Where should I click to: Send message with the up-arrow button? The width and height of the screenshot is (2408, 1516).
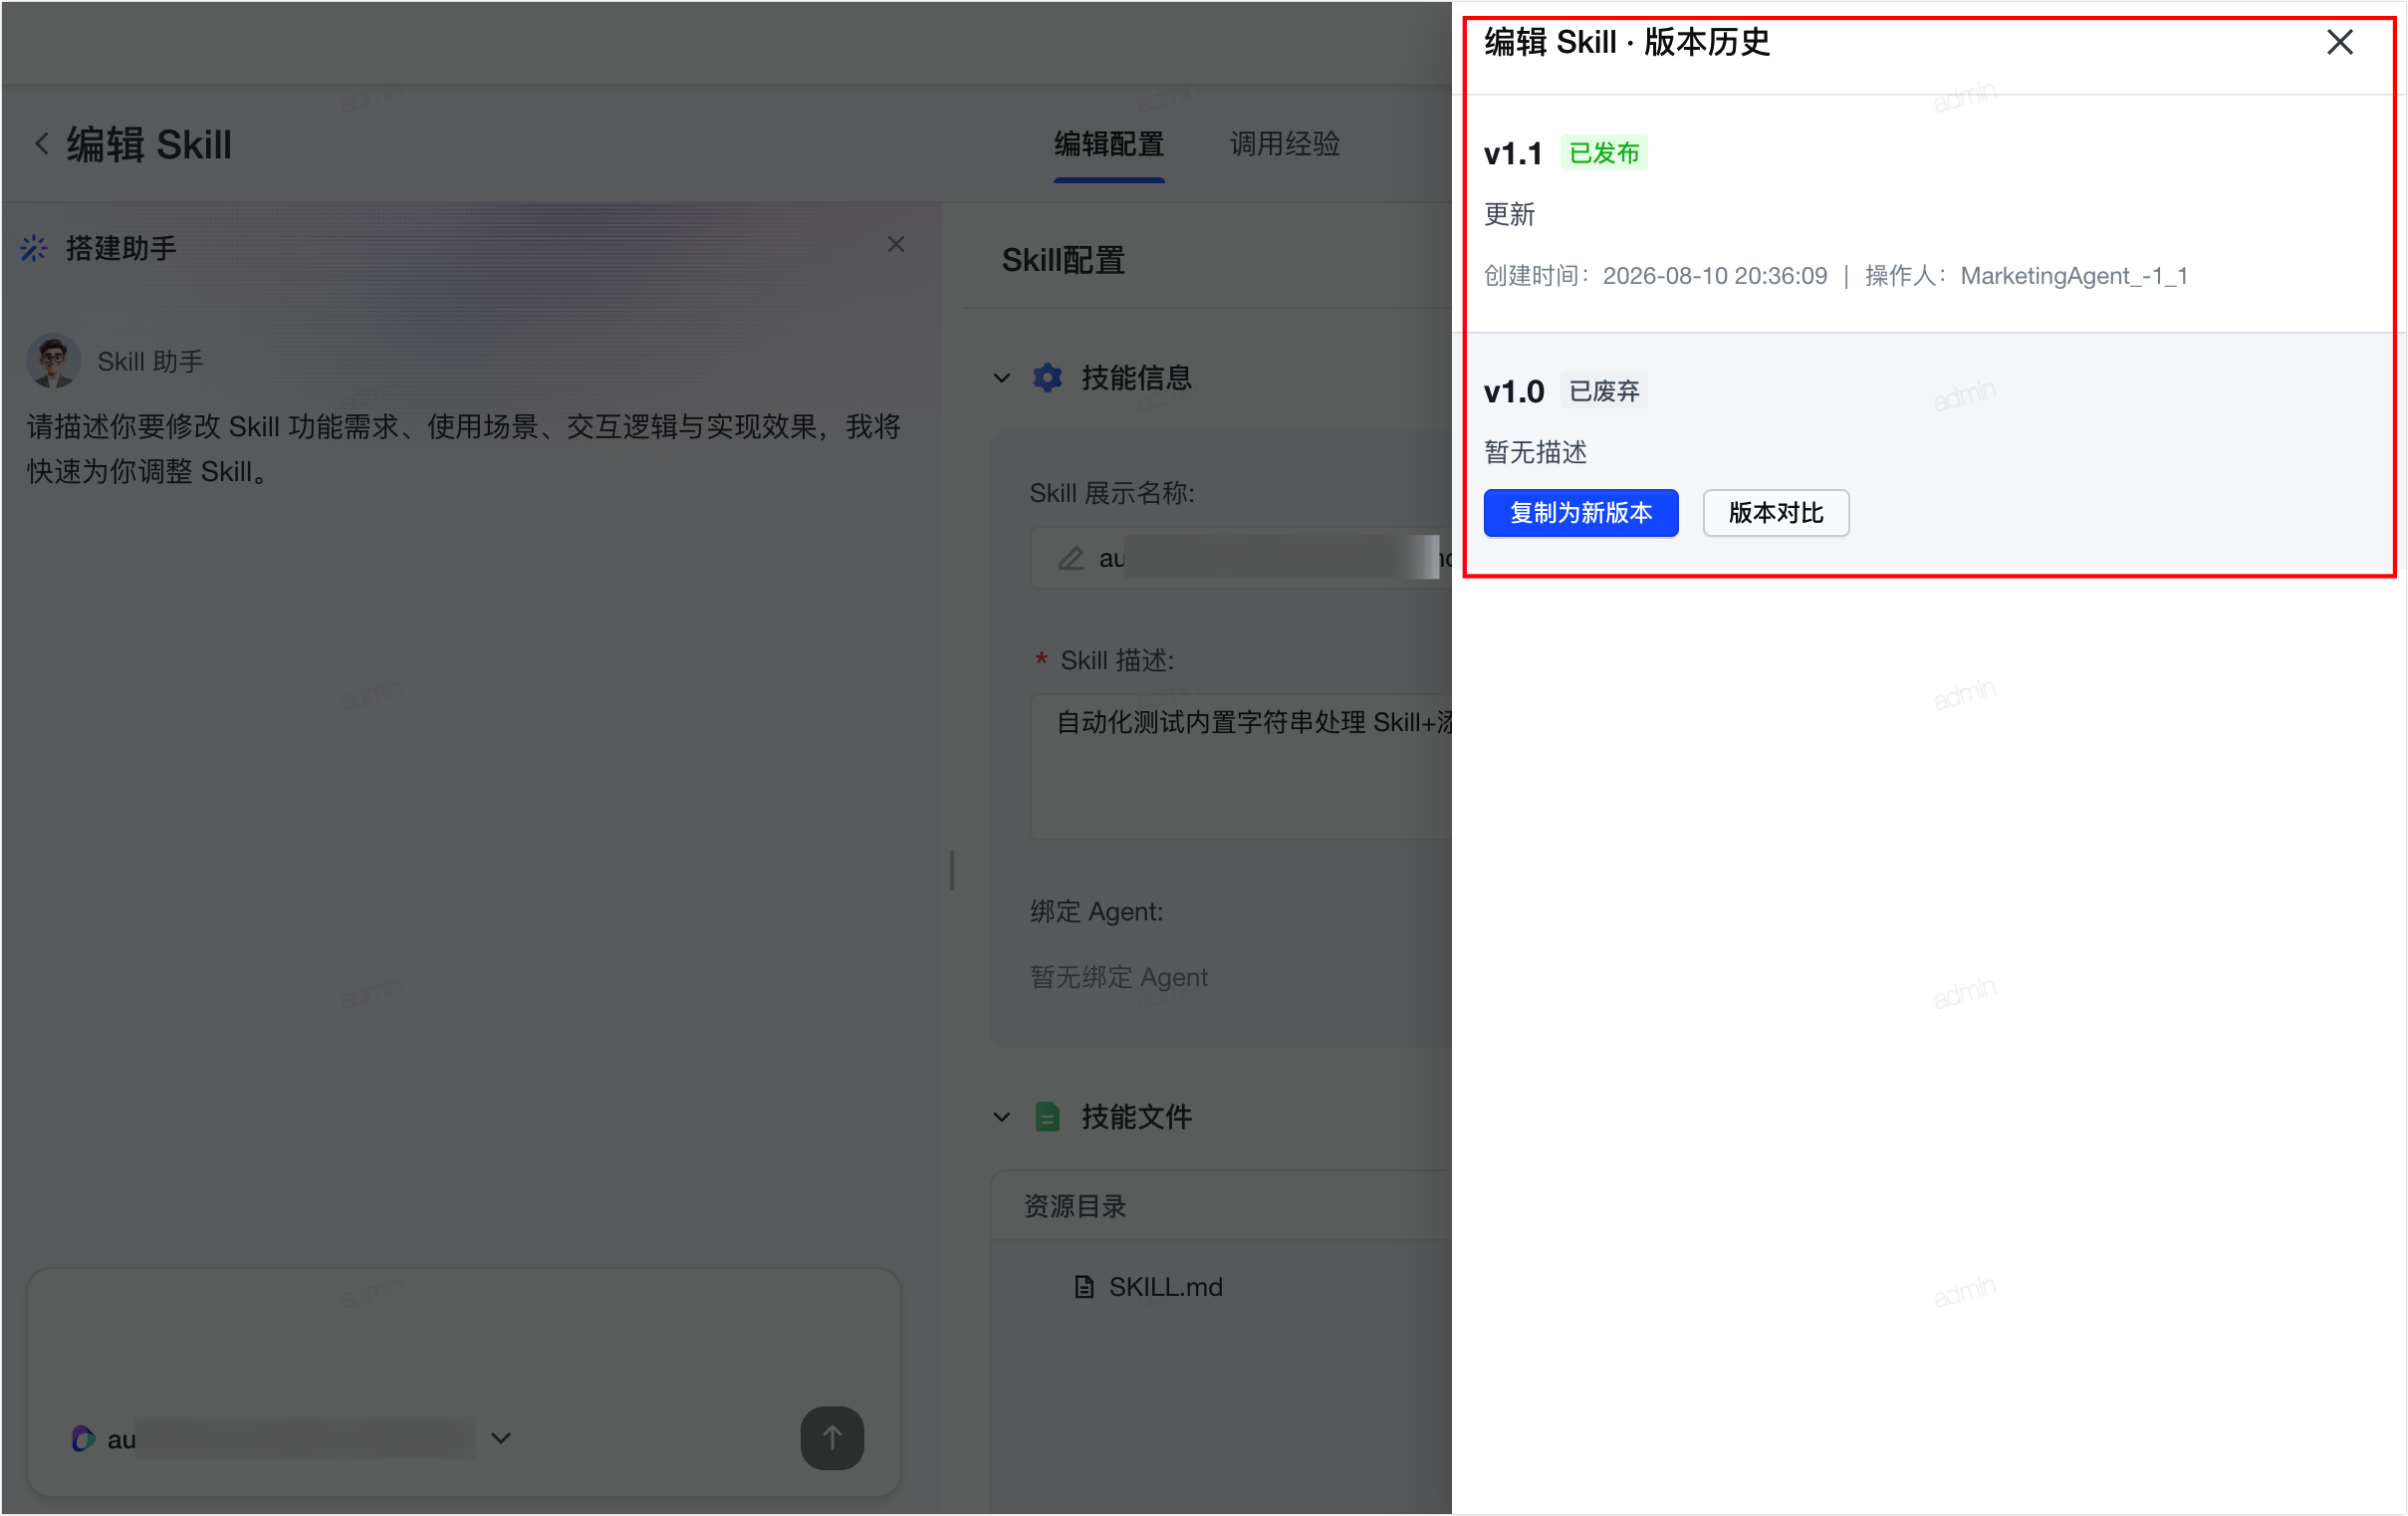point(831,1437)
